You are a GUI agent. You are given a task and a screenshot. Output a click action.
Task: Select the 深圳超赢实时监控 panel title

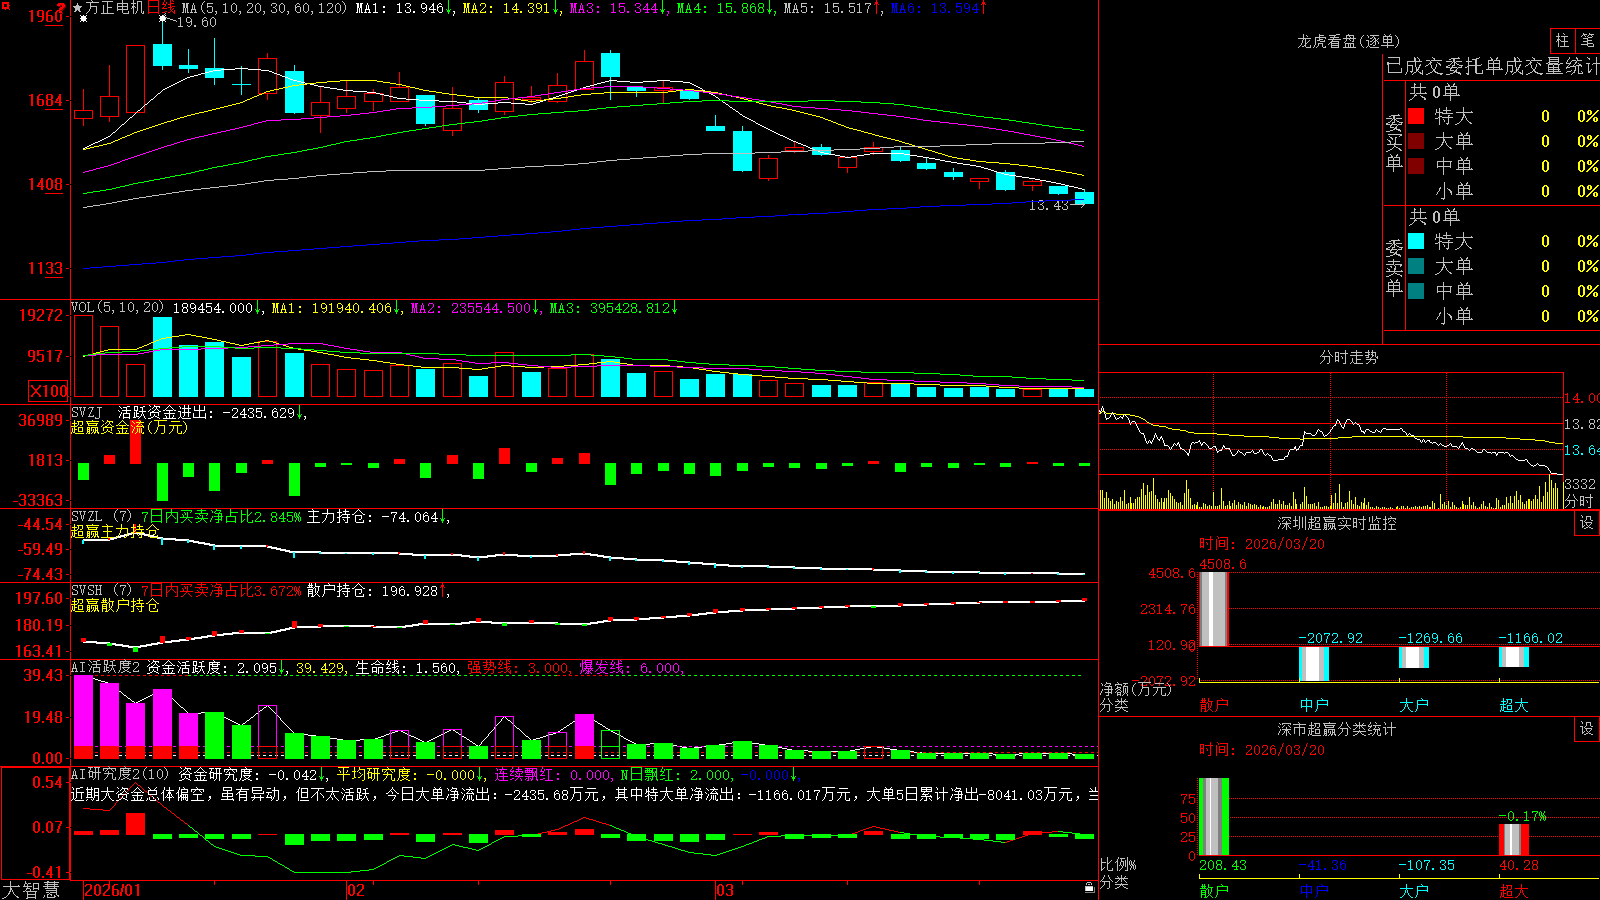click(1336, 523)
